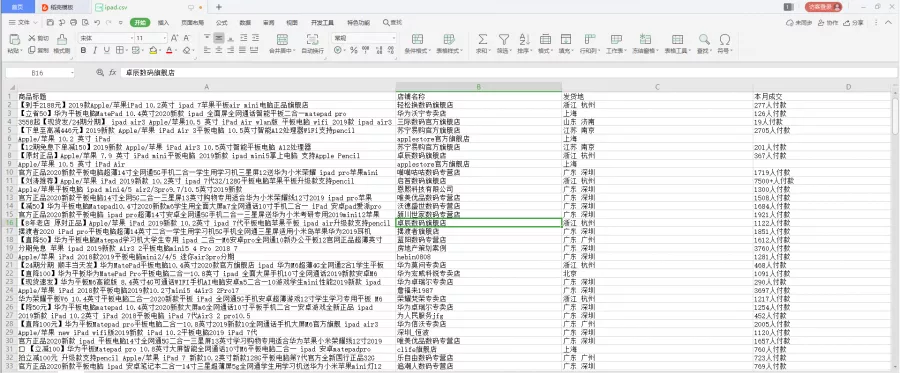Click the Wrap Text (自动换行) icon

(312, 39)
